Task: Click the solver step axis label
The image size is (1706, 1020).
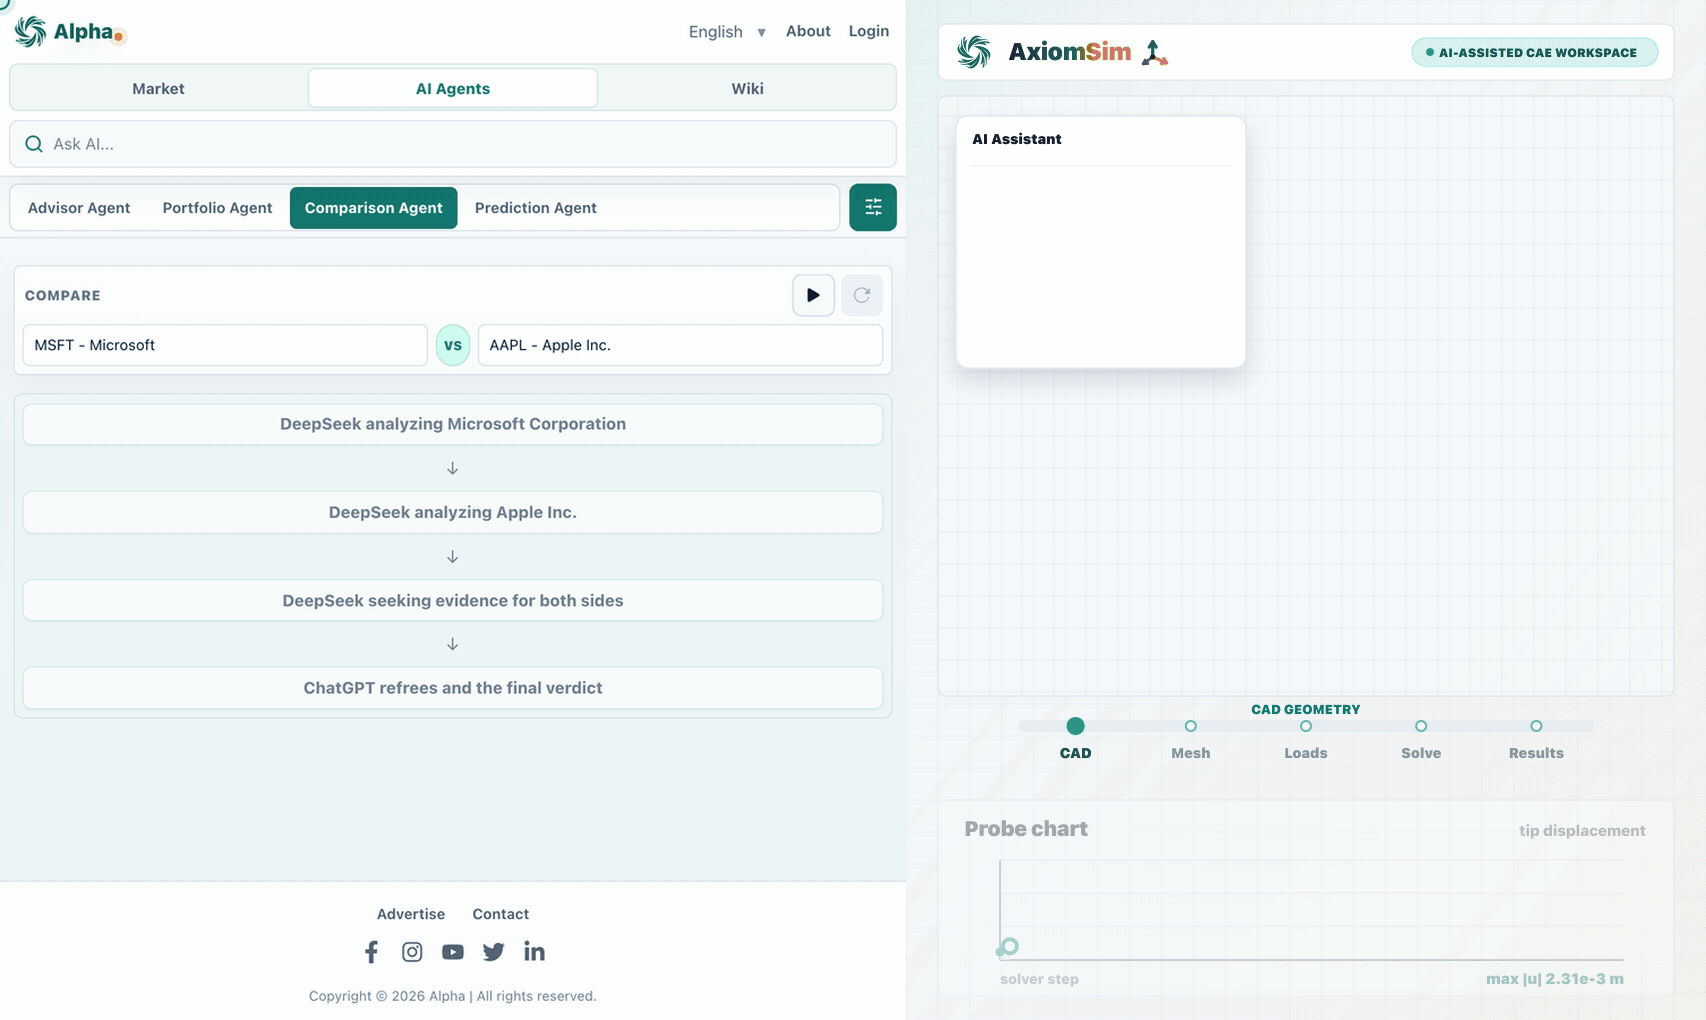Action: 1039,979
